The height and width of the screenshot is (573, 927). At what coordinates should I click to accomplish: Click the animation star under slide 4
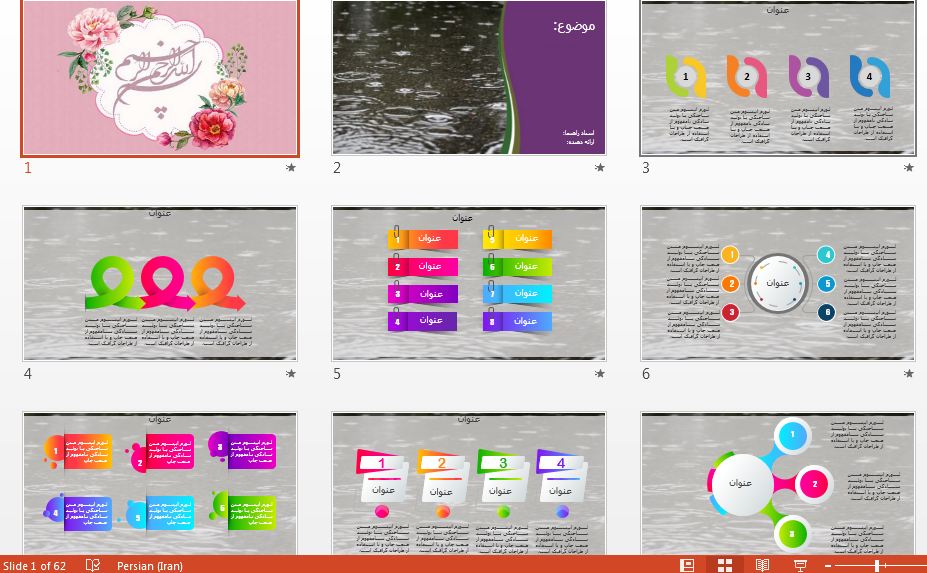tap(291, 374)
